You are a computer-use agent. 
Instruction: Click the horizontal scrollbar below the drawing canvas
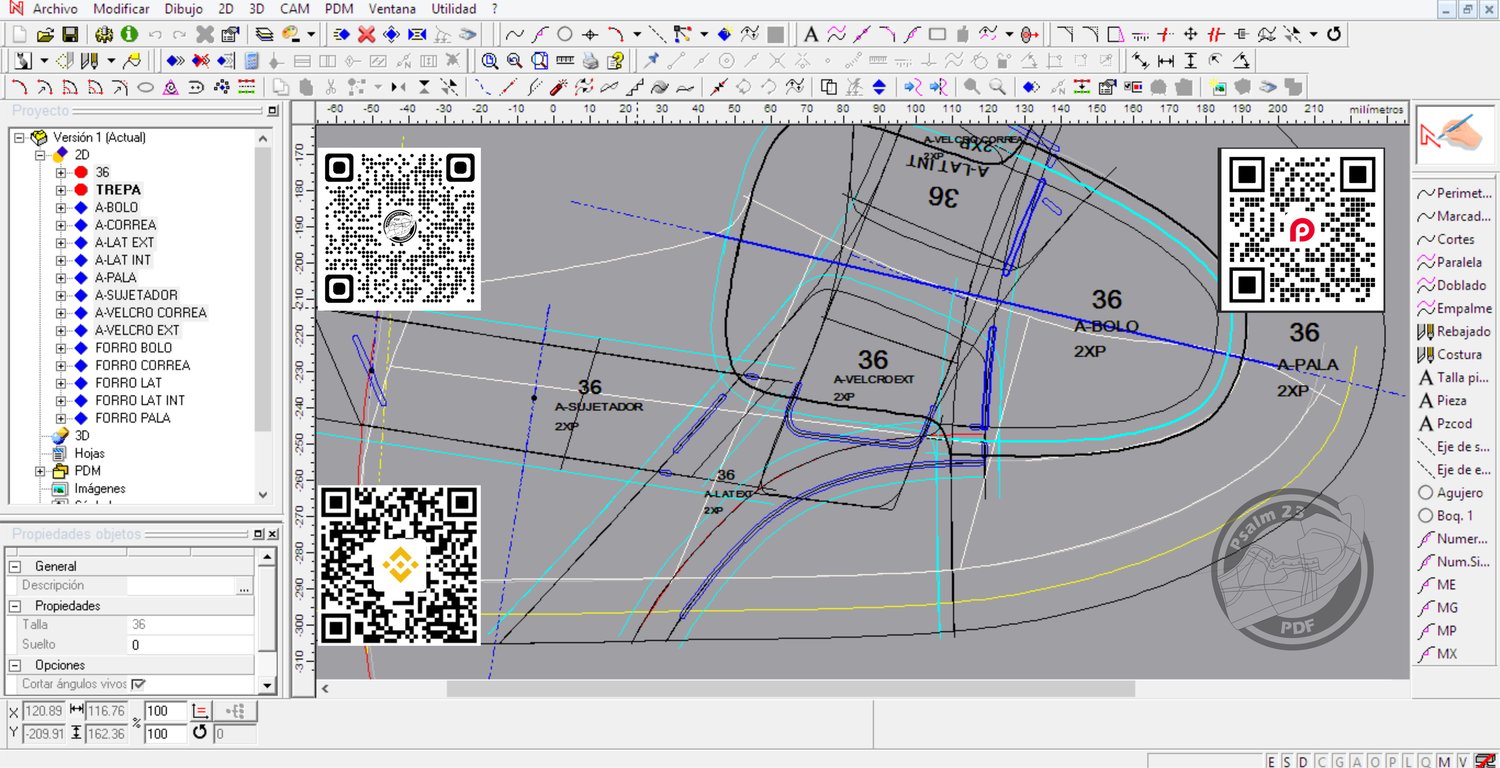click(x=790, y=689)
